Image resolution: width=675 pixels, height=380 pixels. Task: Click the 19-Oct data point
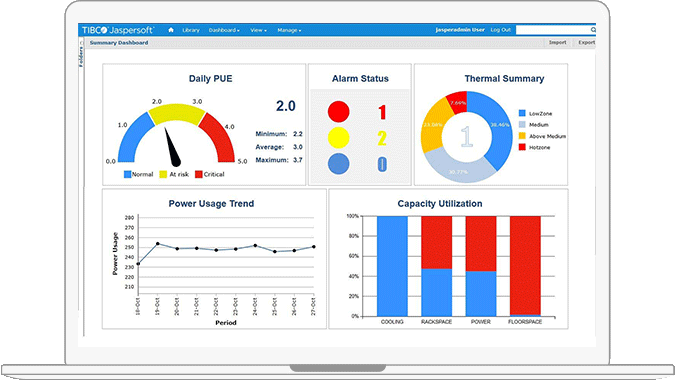click(158, 244)
